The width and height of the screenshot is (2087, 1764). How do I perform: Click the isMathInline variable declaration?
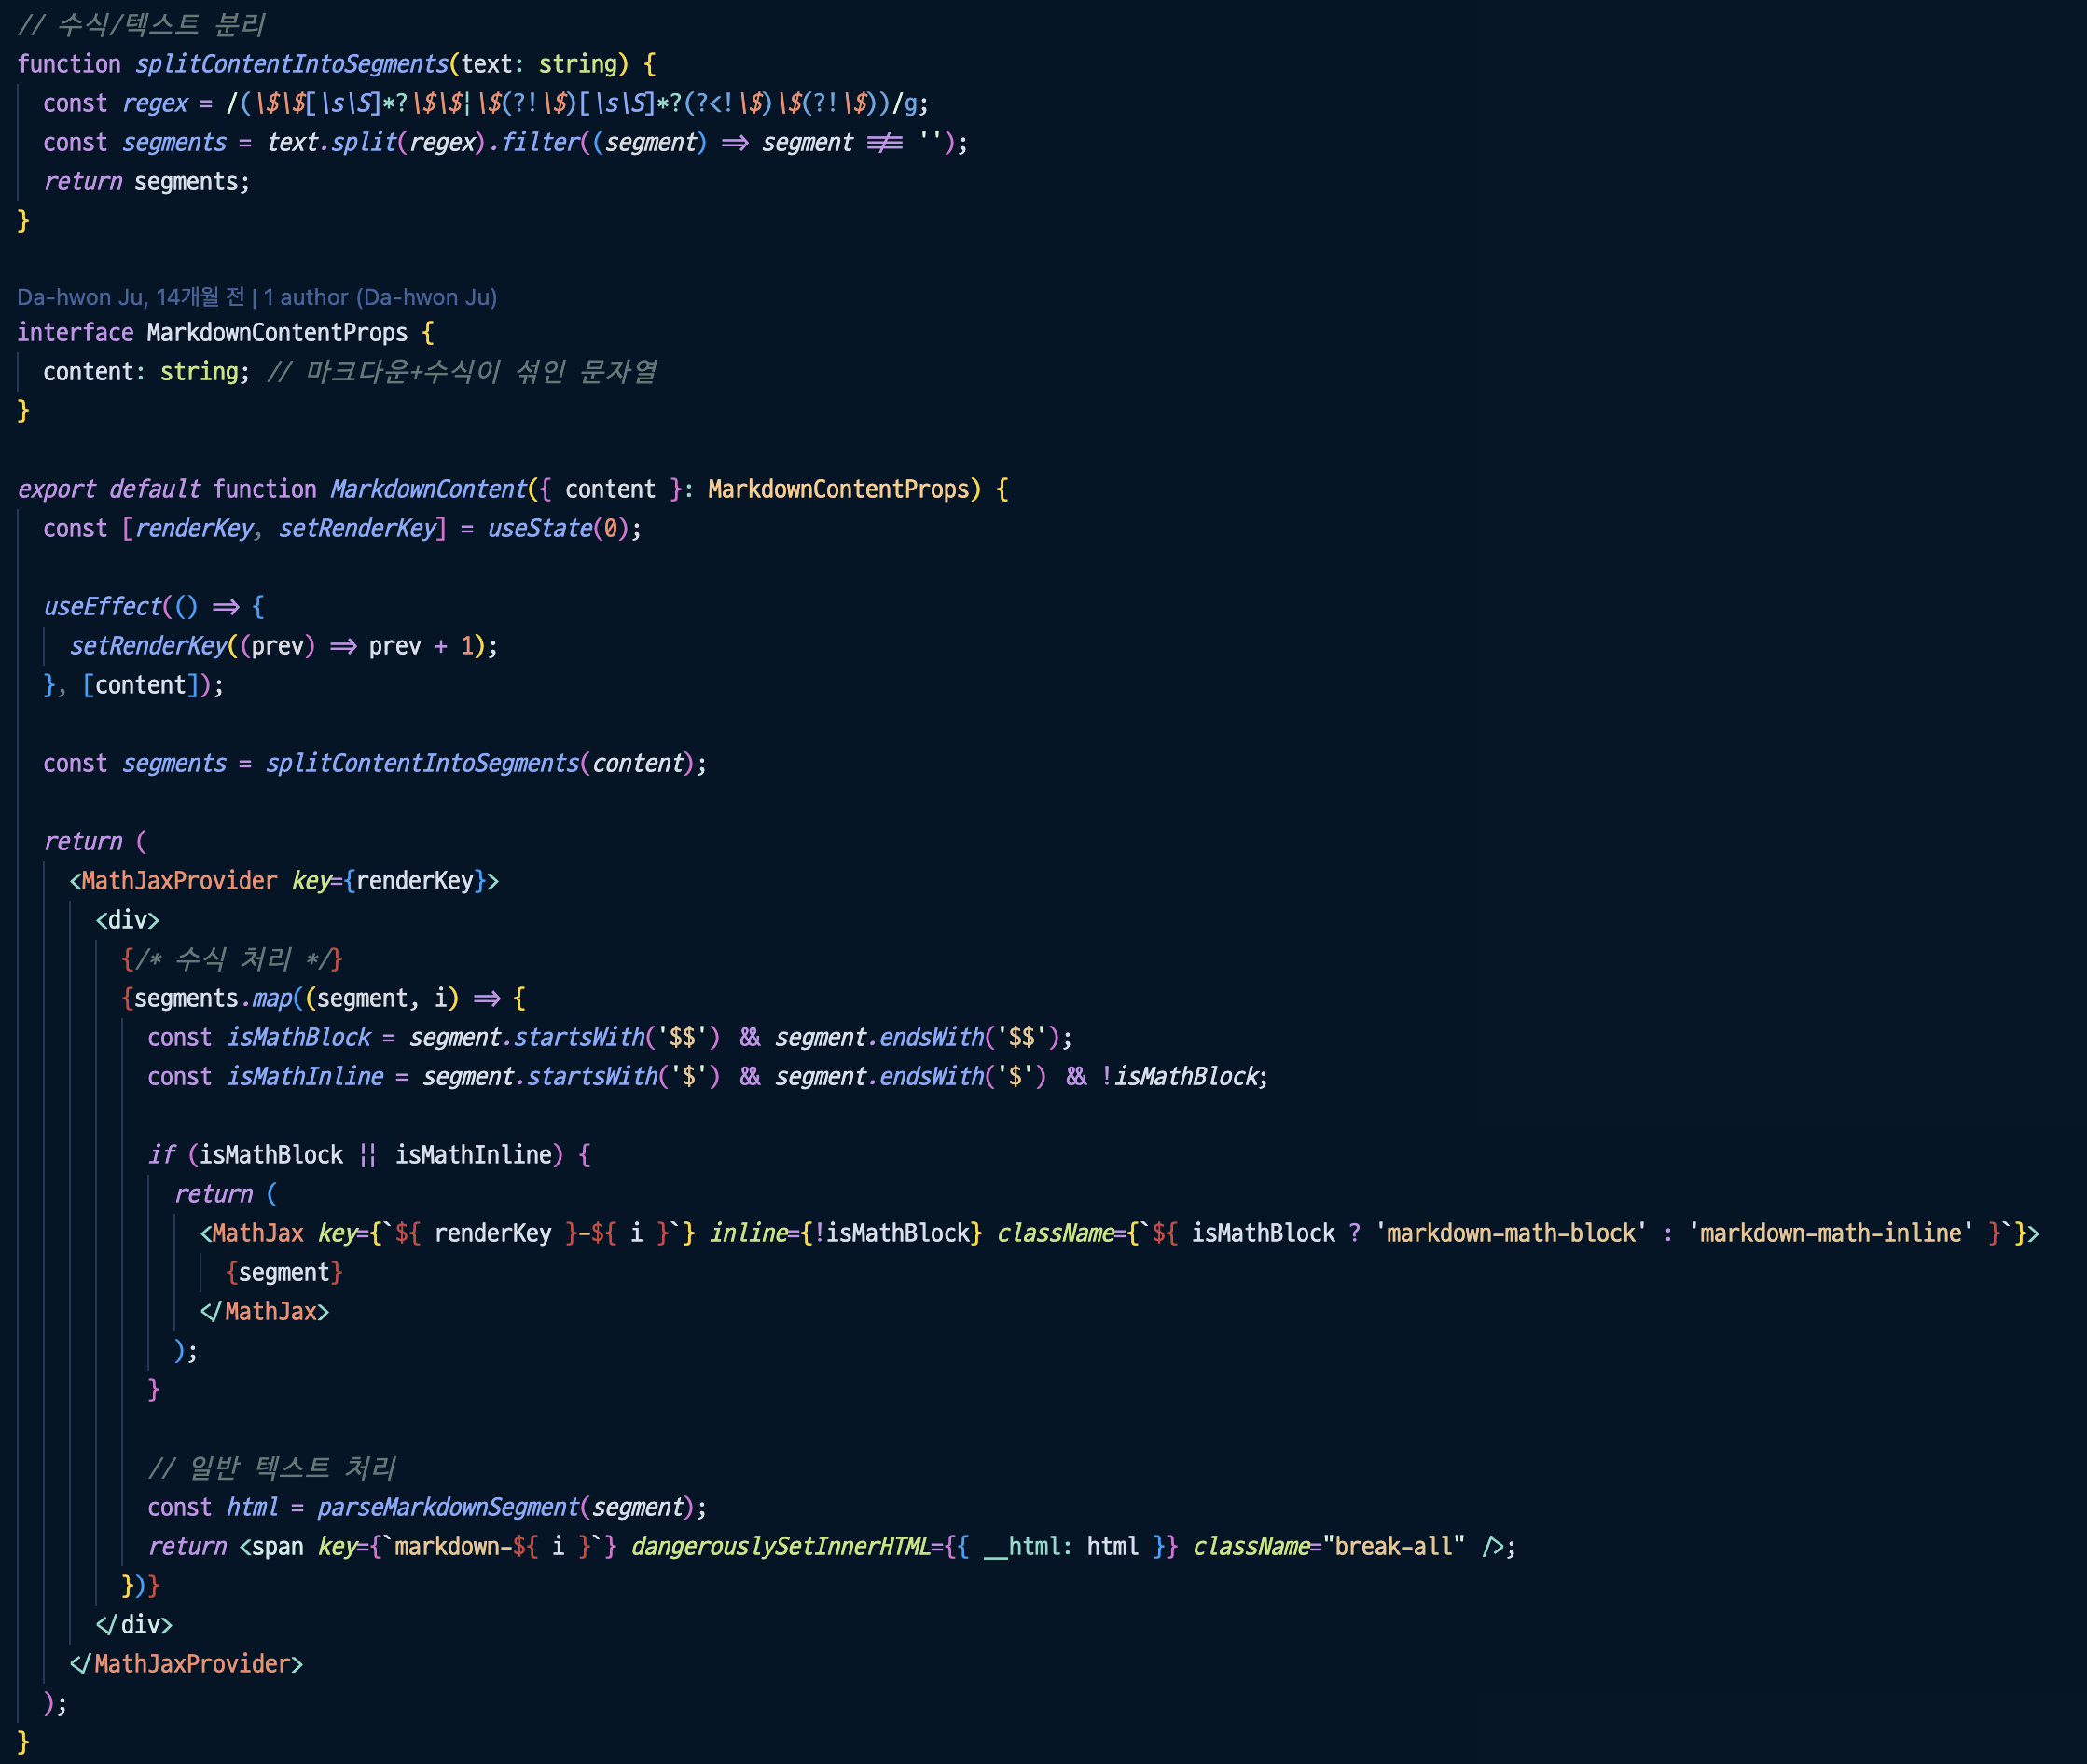[304, 1077]
